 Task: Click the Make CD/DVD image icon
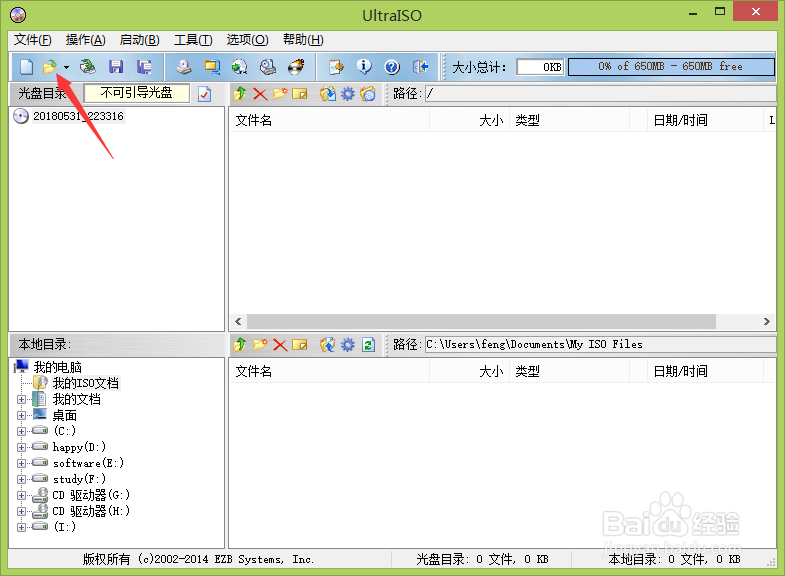coord(184,67)
